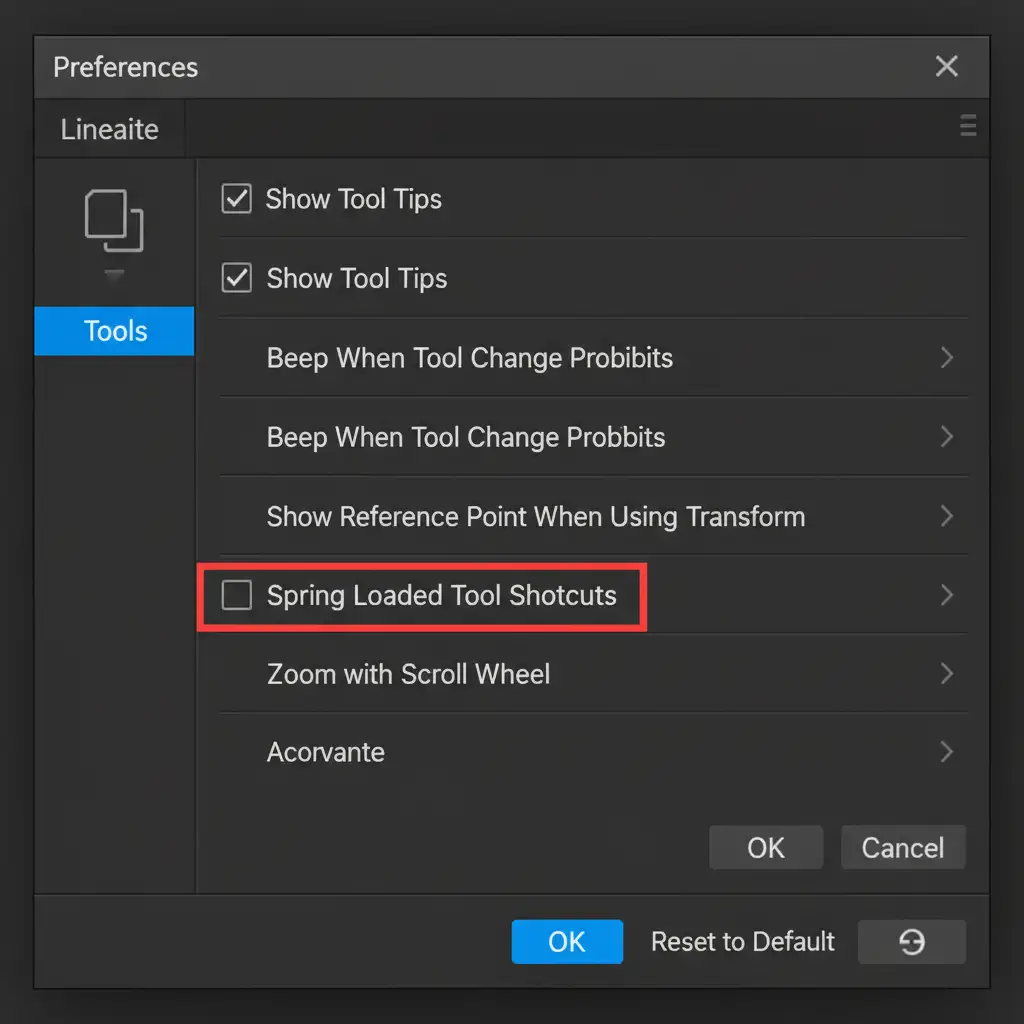Click the Cancel button
The height and width of the screenshot is (1024, 1024).
pos(902,848)
